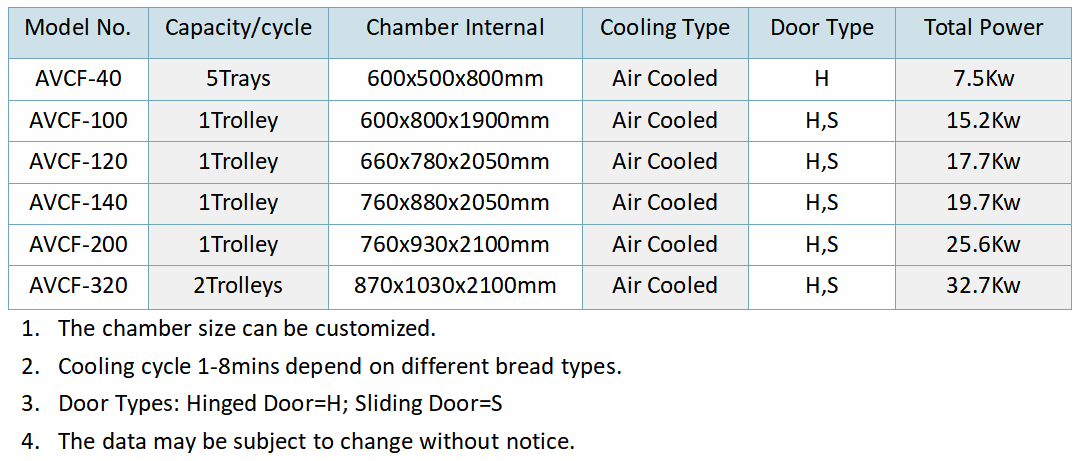Select the Cooling Type header cell
The height and width of the screenshot is (461, 1079).
(x=665, y=29)
